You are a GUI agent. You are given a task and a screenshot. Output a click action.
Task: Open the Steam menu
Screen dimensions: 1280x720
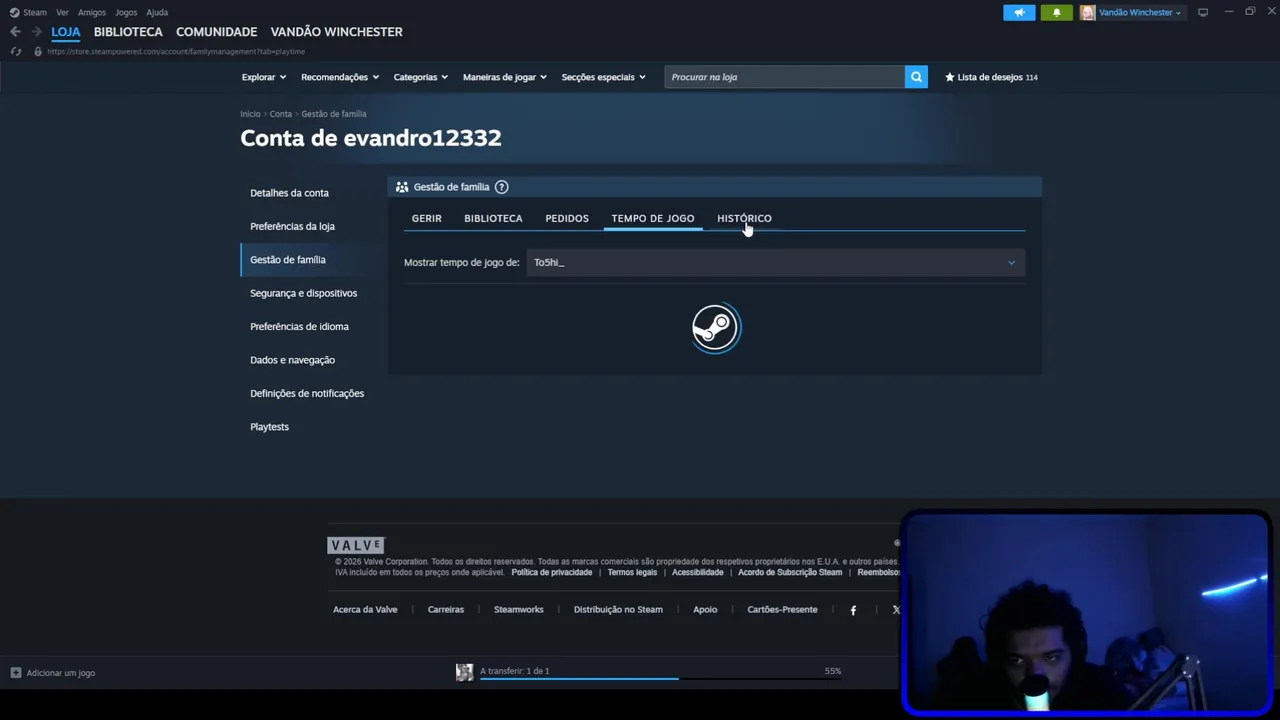[35, 12]
